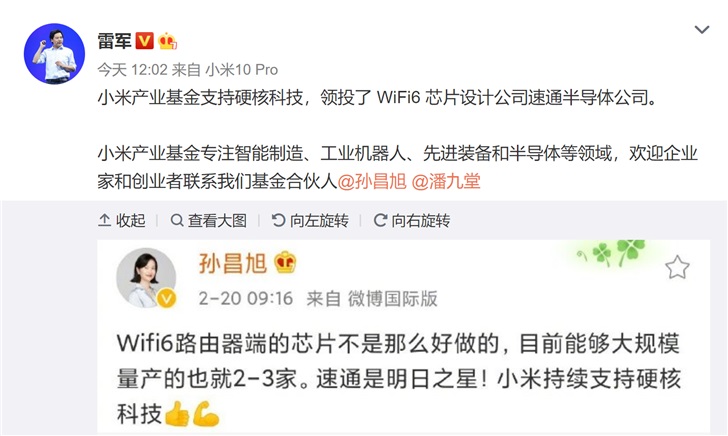Open the 今天 12:02 timestamp link
This screenshot has width=728, height=436.
coord(132,70)
